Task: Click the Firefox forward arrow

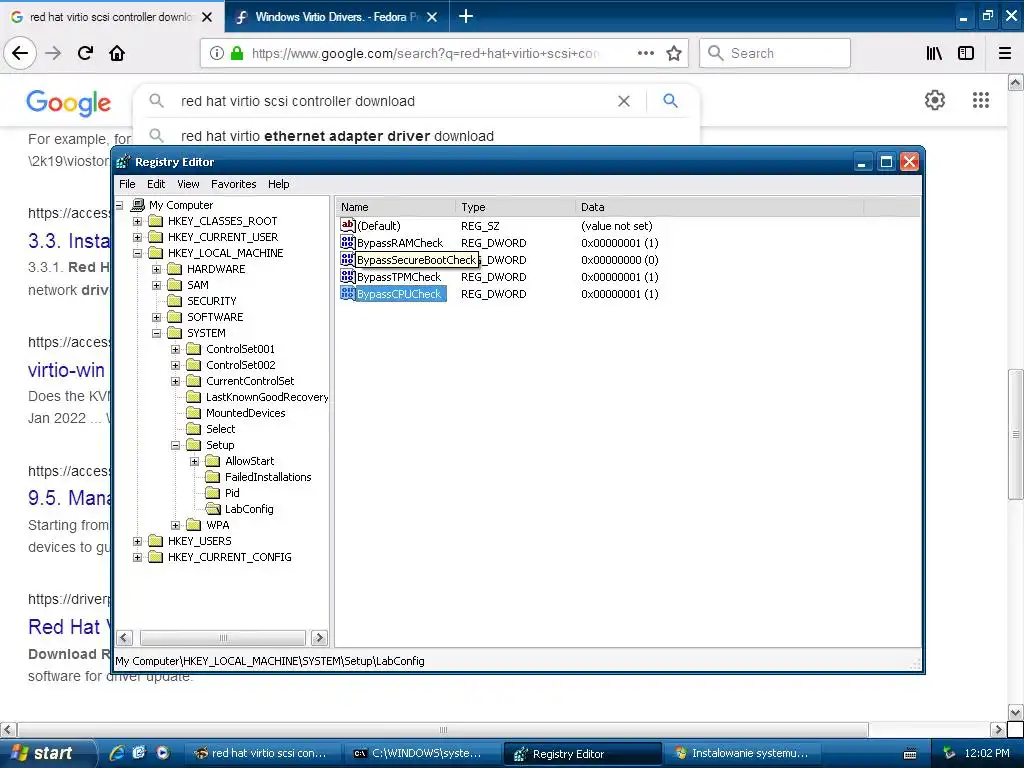Action: coord(53,53)
